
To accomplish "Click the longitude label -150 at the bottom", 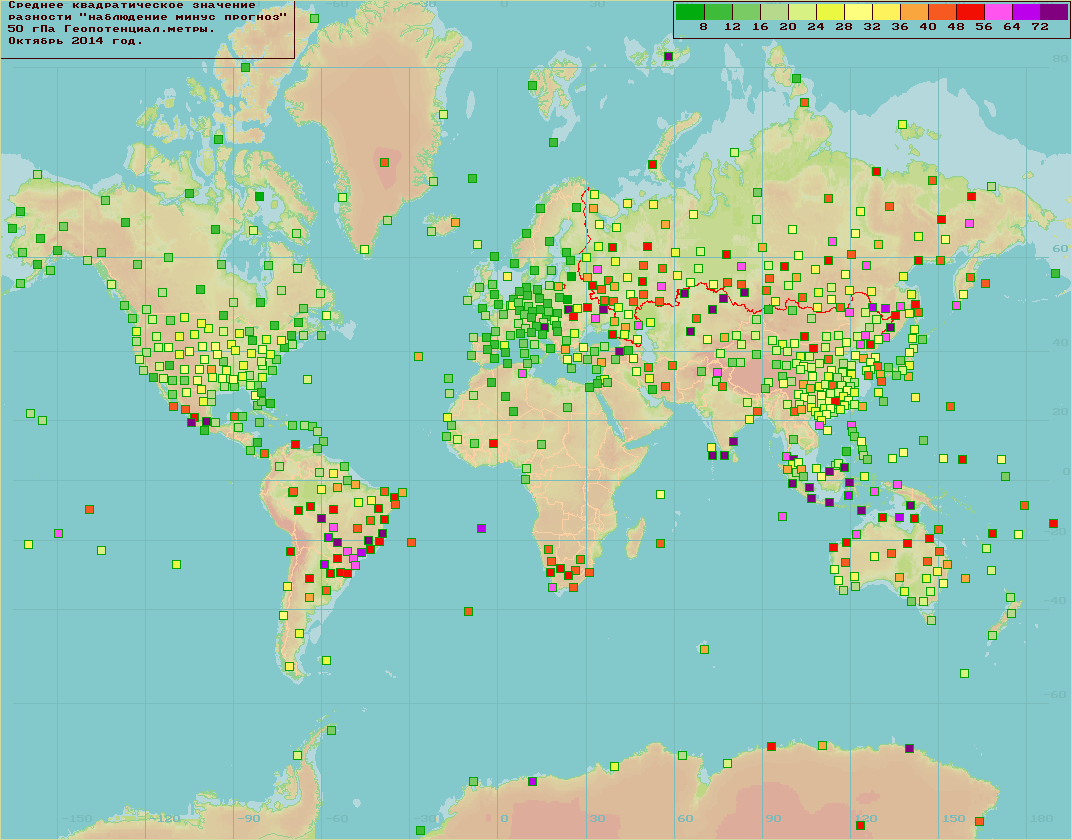I will 77,819.
